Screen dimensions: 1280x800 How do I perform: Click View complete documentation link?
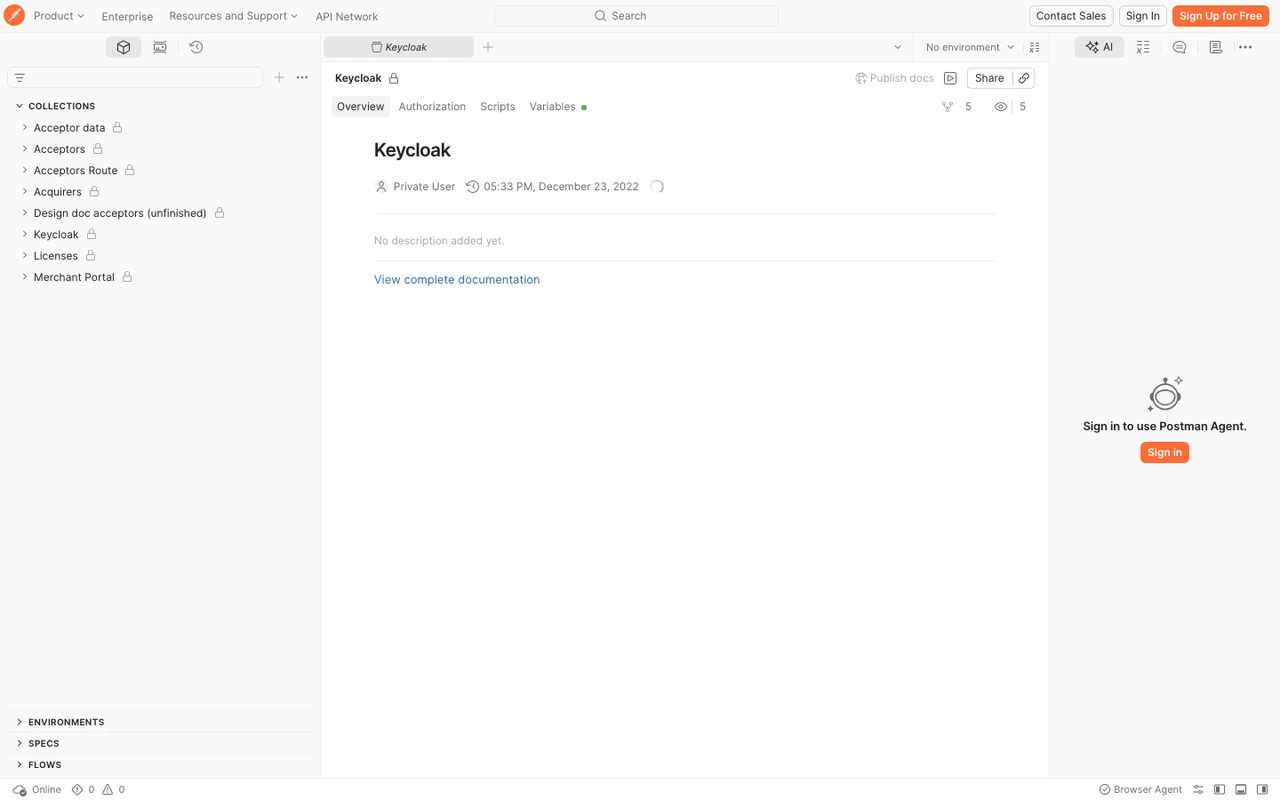click(457, 279)
